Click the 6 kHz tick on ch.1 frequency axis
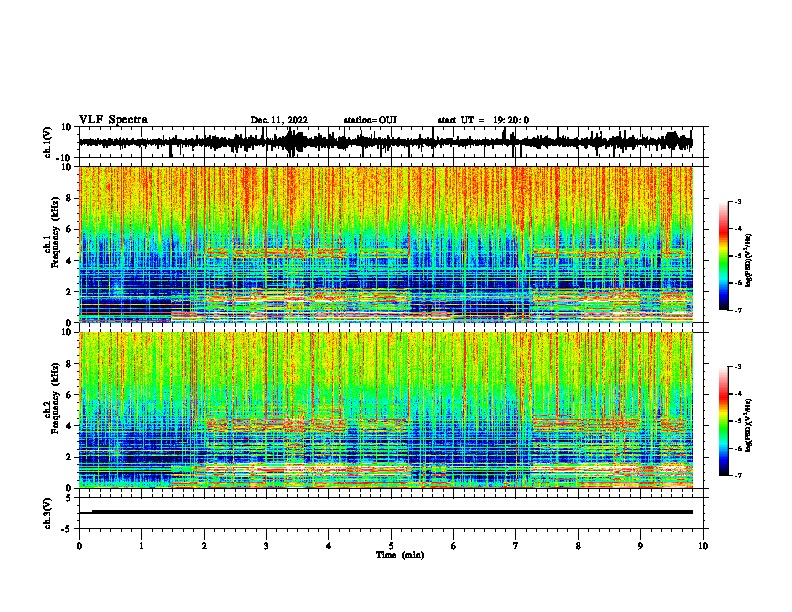The width and height of the screenshot is (792, 612). tap(69, 230)
